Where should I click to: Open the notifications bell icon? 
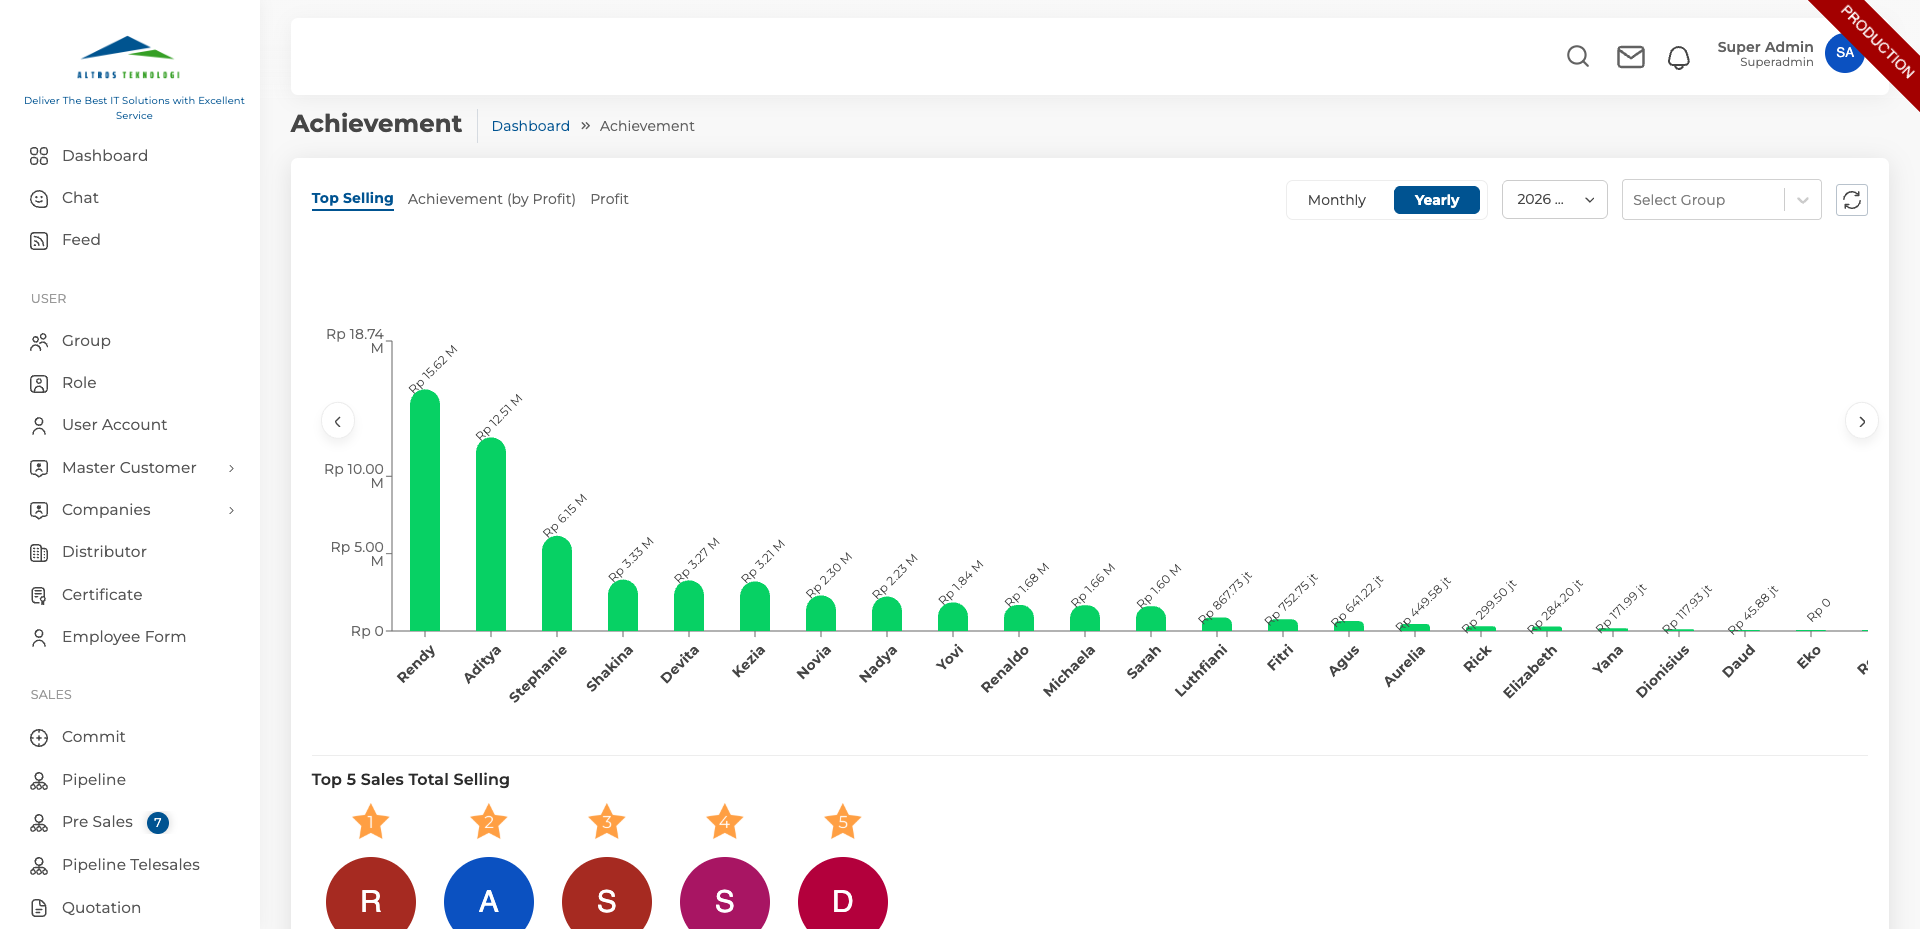(x=1679, y=58)
